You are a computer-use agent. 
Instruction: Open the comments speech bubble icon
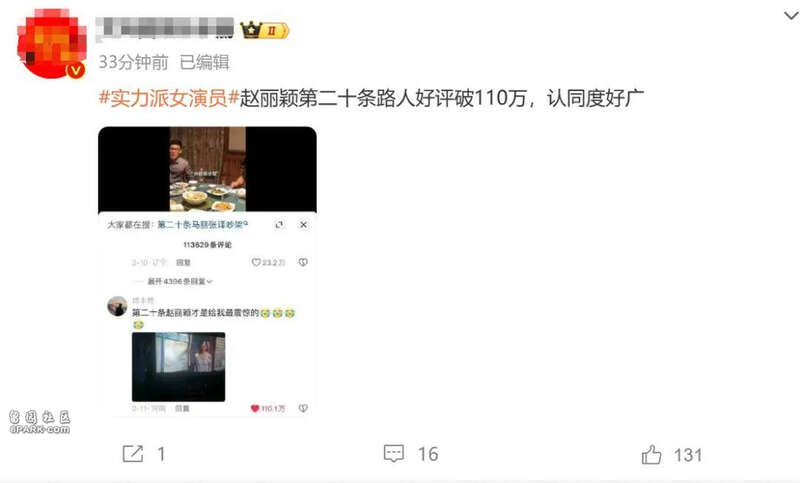pyautogui.click(x=393, y=453)
